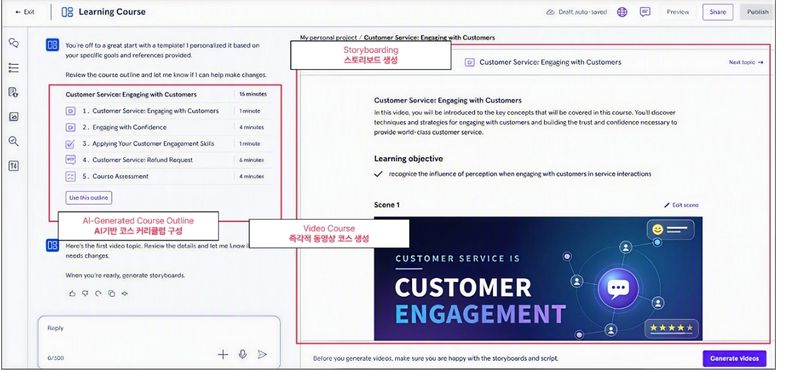Click the Learning Course logo icon
This screenshot has height=370, width=800.
(x=67, y=12)
